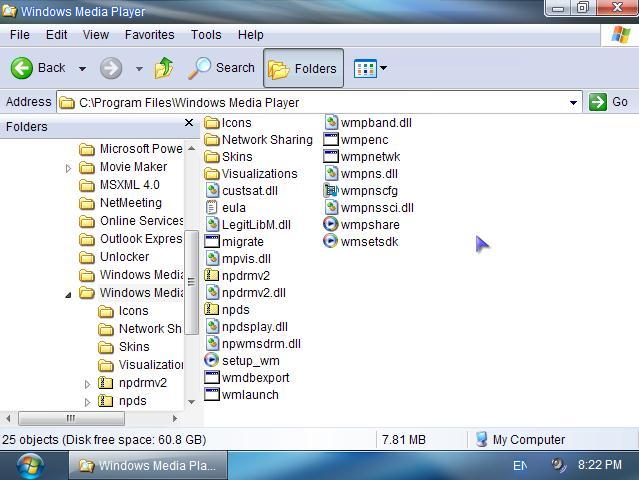Select Outlook Express in folder tree
This screenshot has height=480, width=639.
pos(131,239)
